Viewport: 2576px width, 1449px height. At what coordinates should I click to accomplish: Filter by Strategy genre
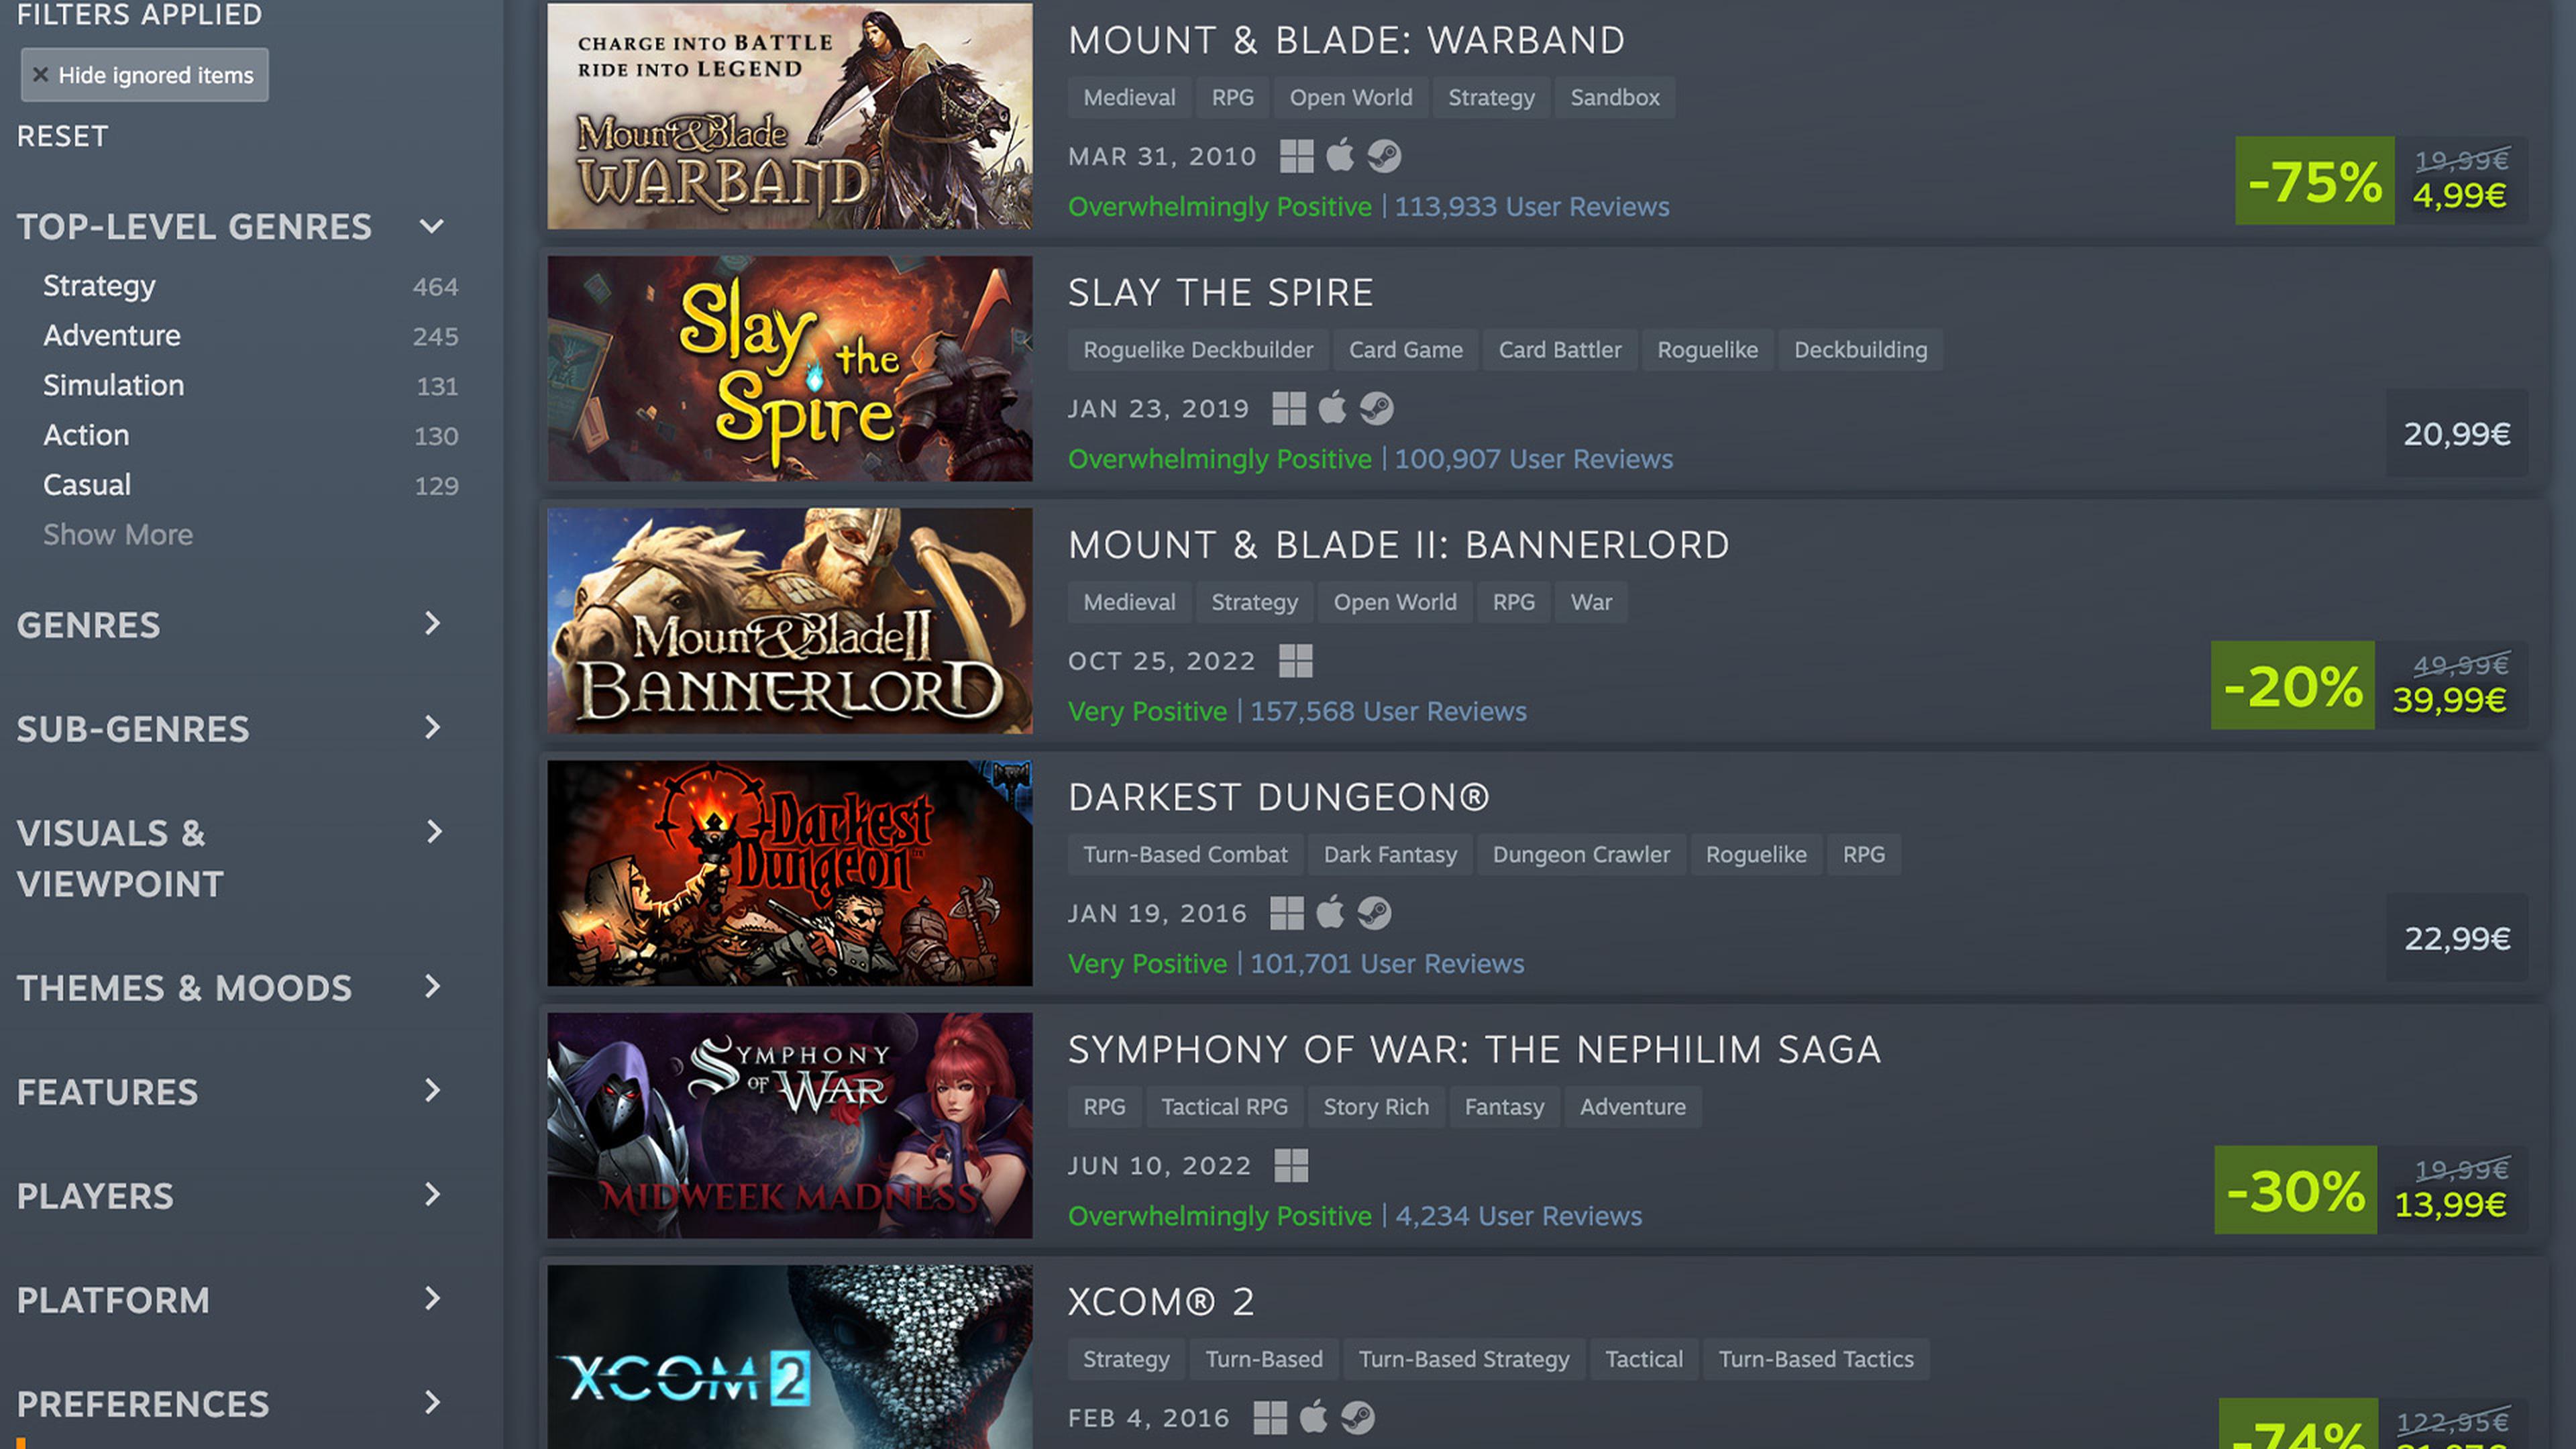pos(99,286)
